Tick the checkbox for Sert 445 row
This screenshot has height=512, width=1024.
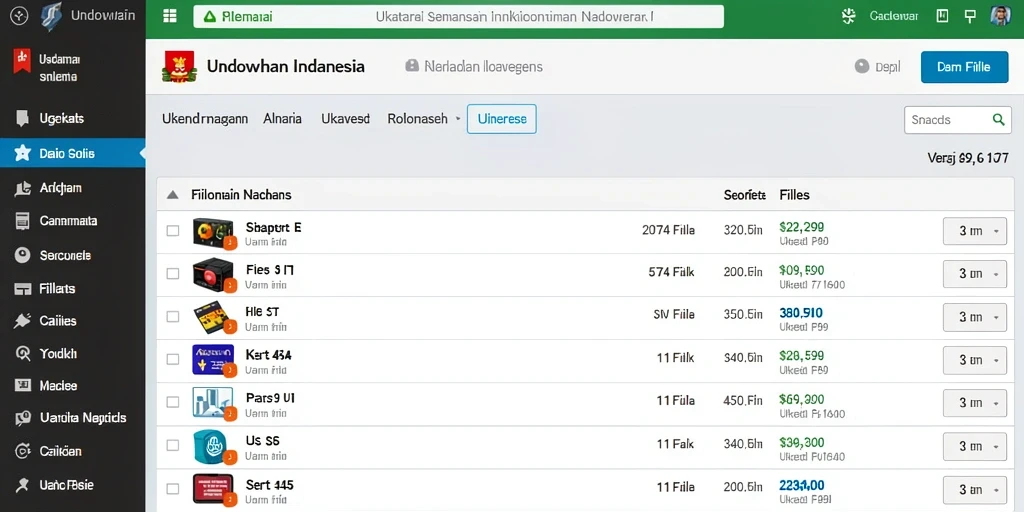pos(172,488)
